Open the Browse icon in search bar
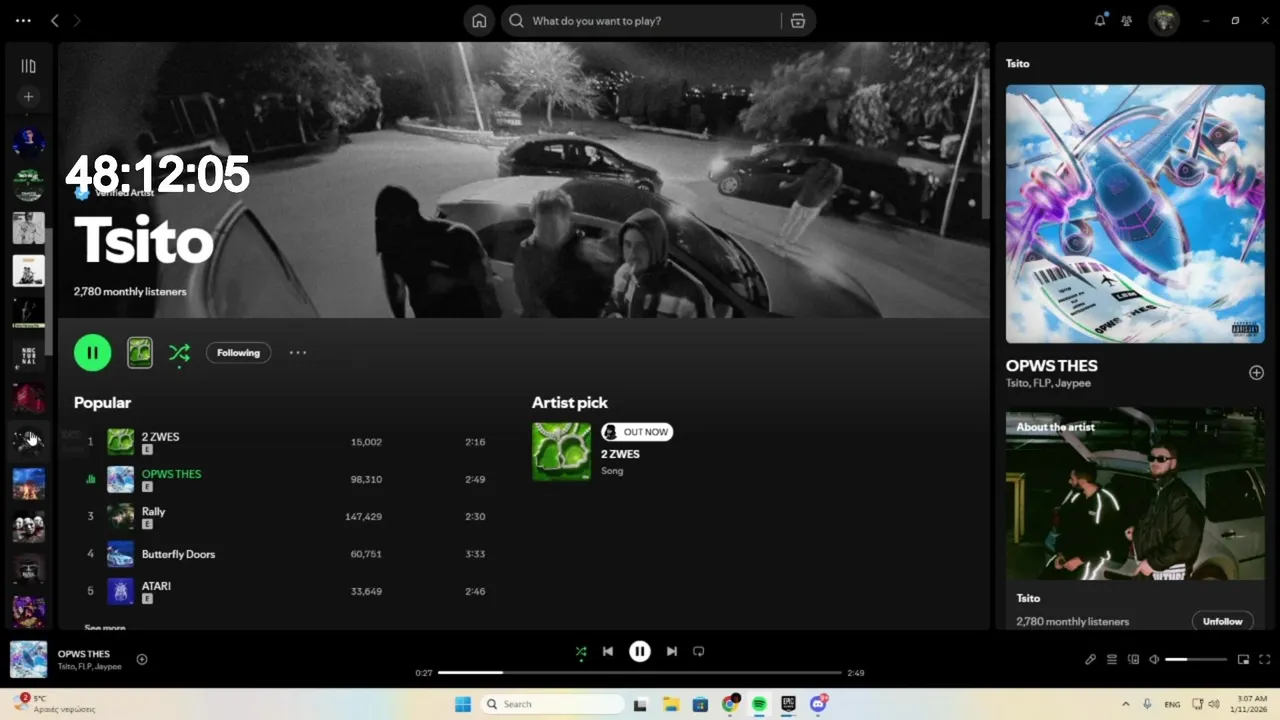The height and width of the screenshot is (720, 1280). point(797,21)
